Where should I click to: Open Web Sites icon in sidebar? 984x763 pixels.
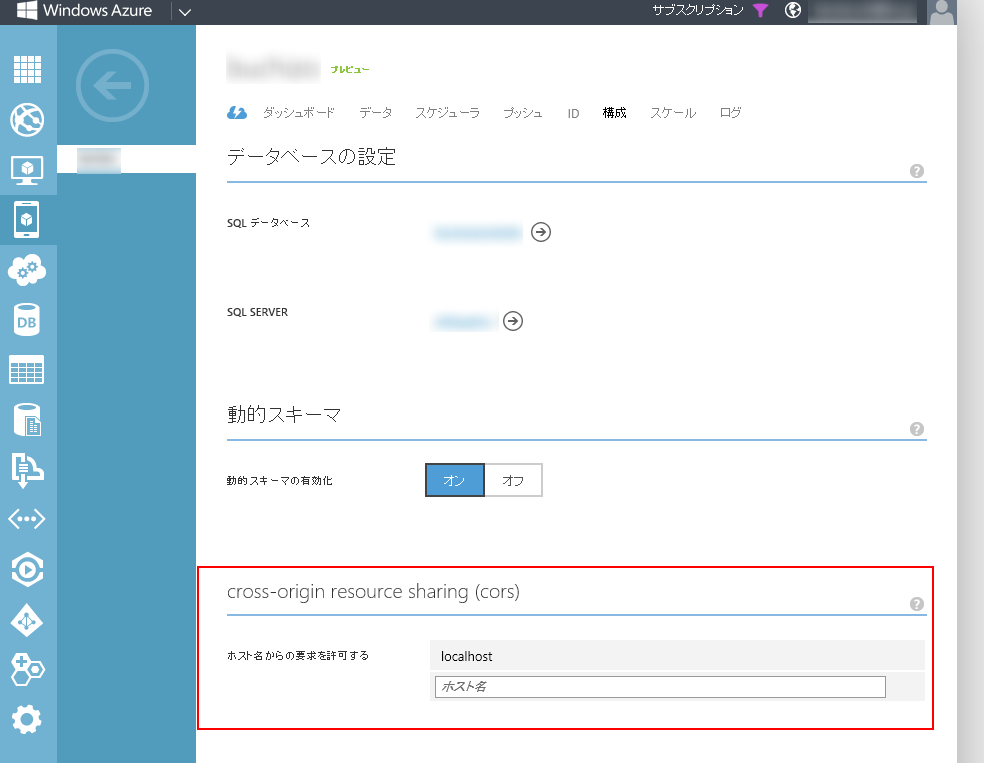[27, 120]
